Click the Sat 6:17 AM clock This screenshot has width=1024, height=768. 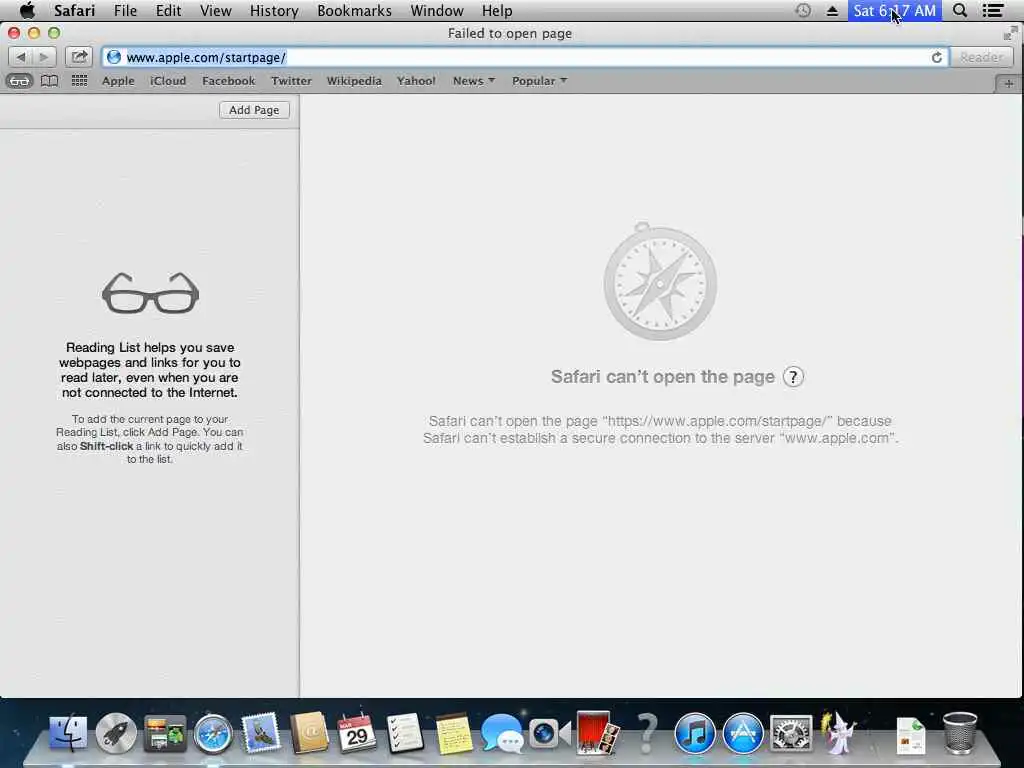(x=895, y=10)
